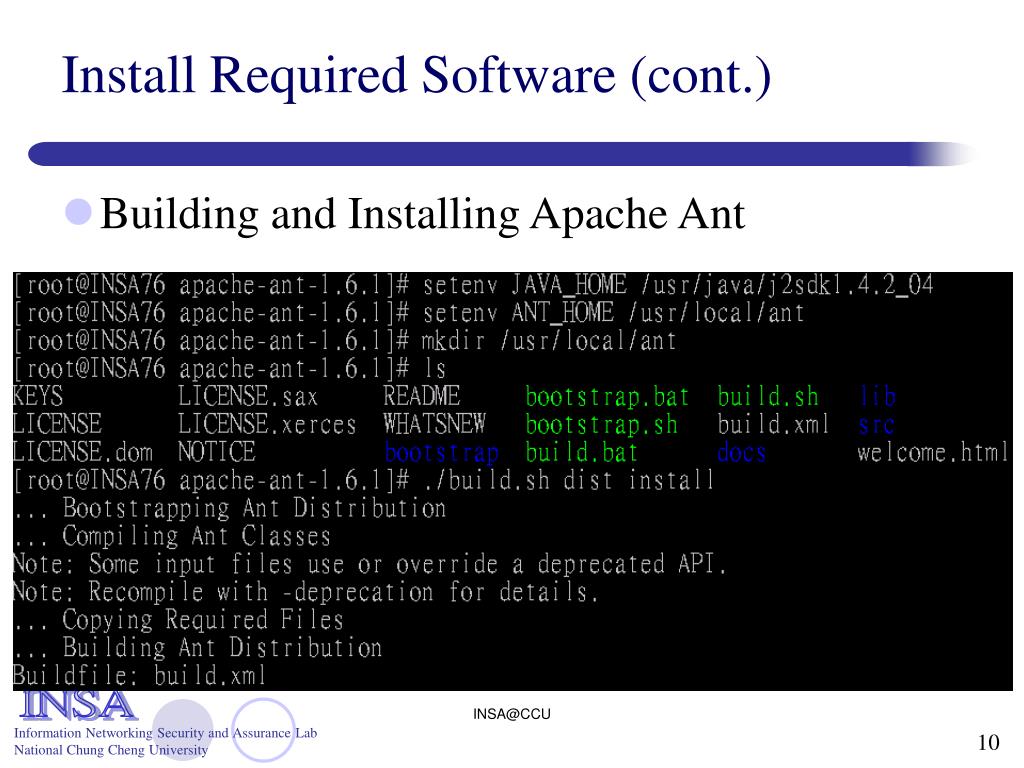Screen dimensions: 1024x768
Task: Click the 'Buildfile: build.xml' output line
Action: click(140, 676)
